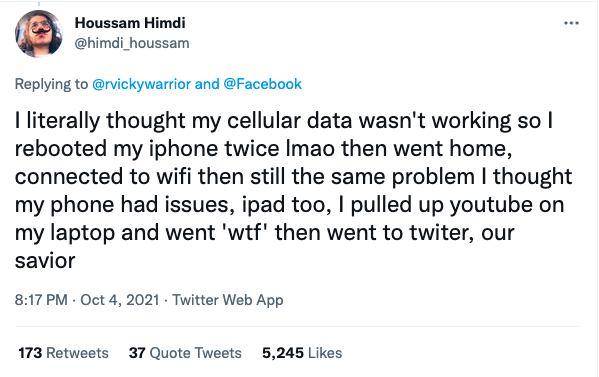Click the 'Replying to' text label
Screen dimensions: 599x377
point(51,84)
